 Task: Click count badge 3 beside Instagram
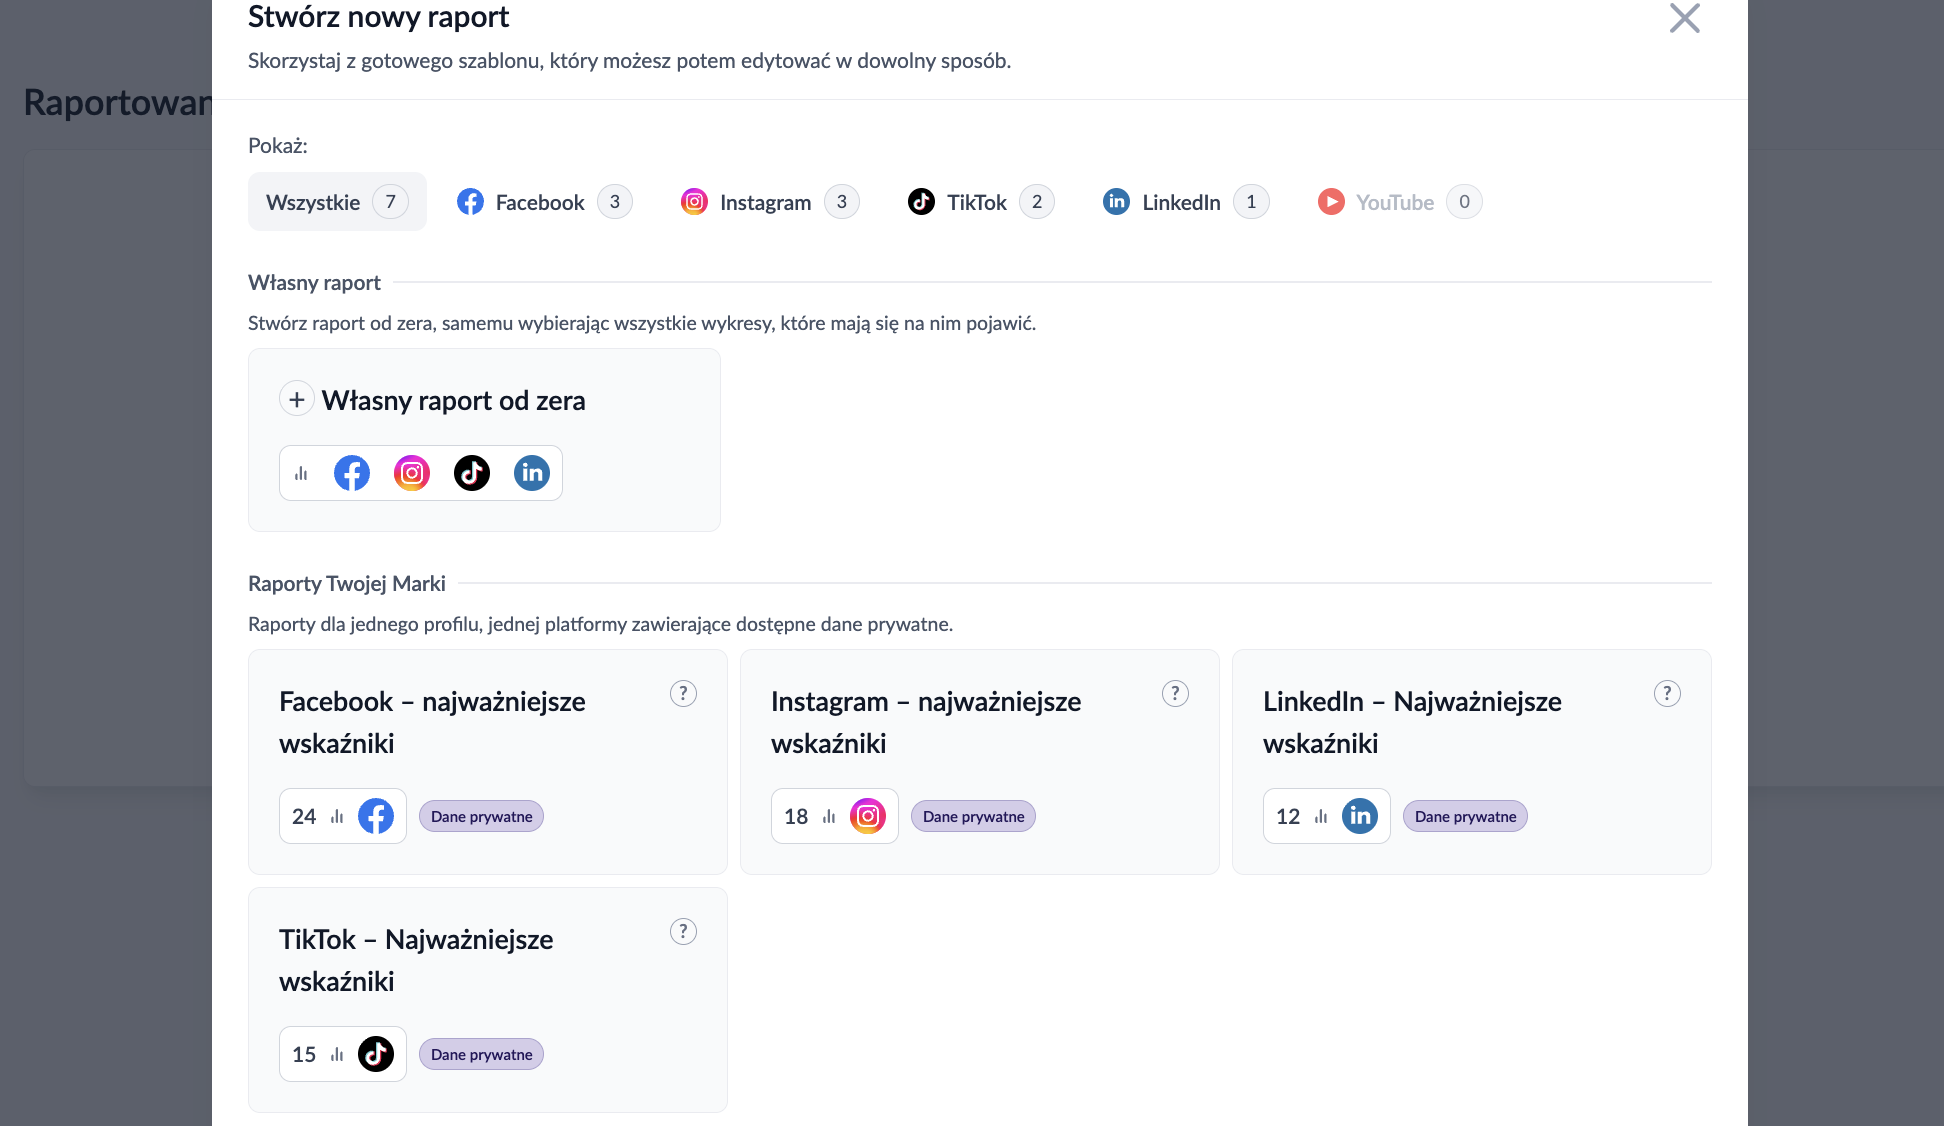[x=842, y=202]
